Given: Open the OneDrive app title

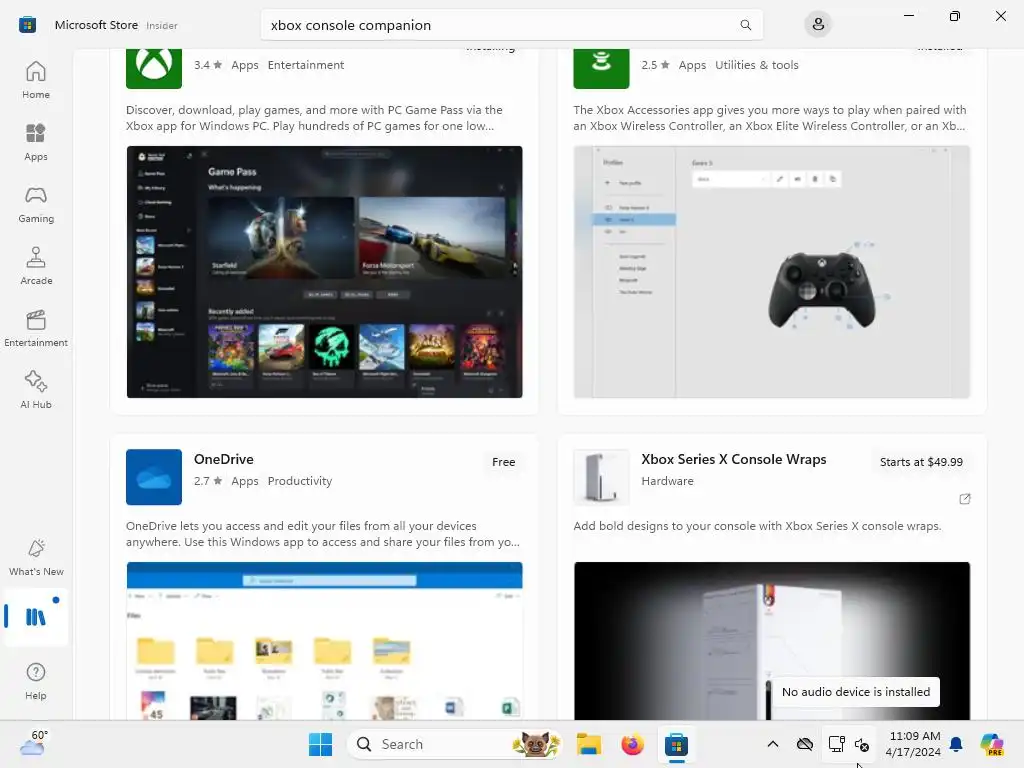Looking at the screenshot, I should pos(223,459).
